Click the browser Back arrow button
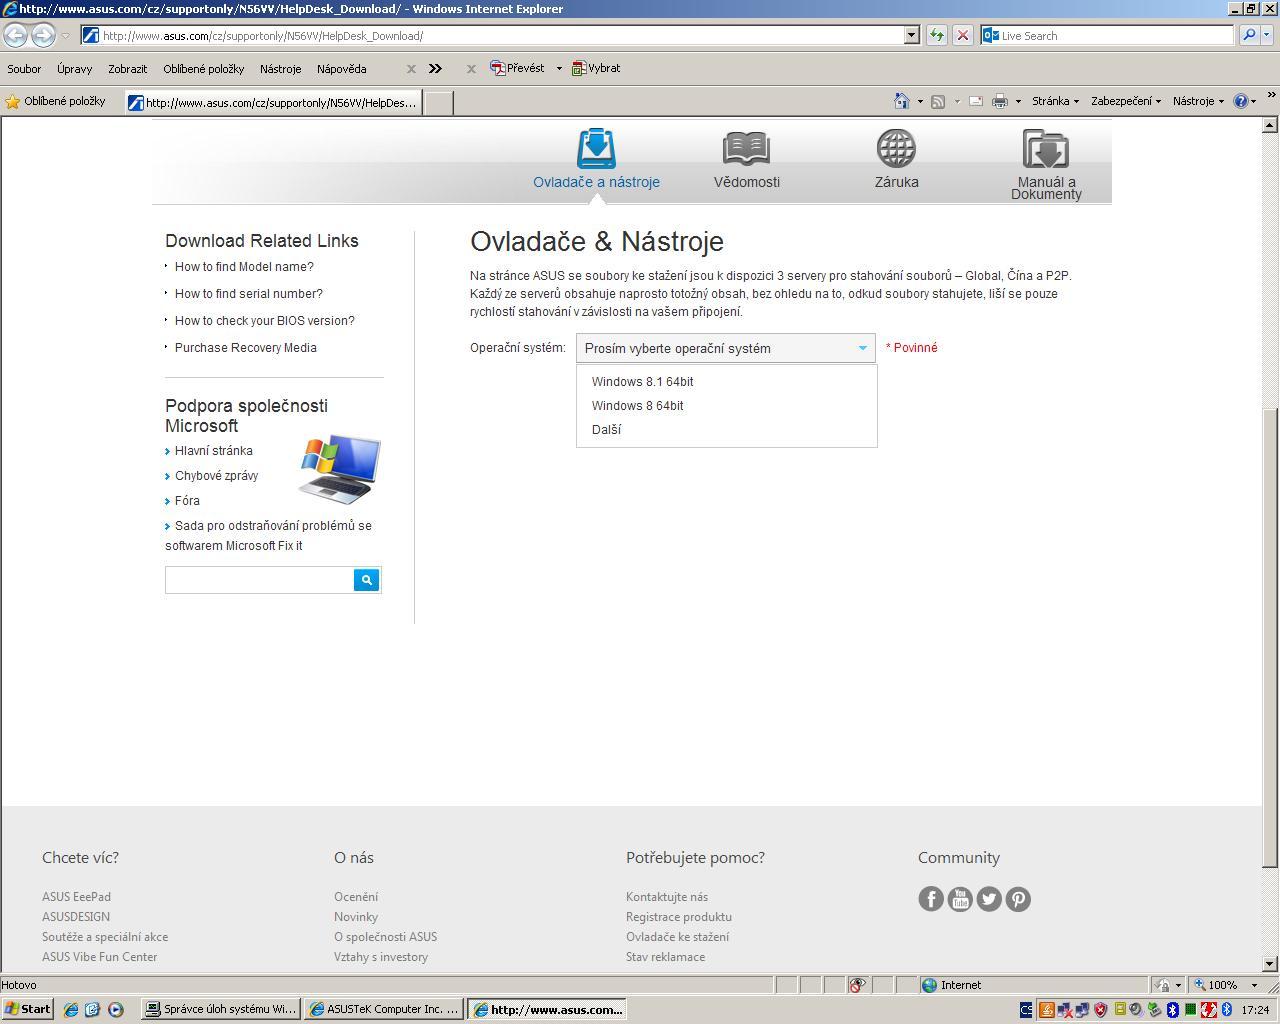 click(x=15, y=35)
